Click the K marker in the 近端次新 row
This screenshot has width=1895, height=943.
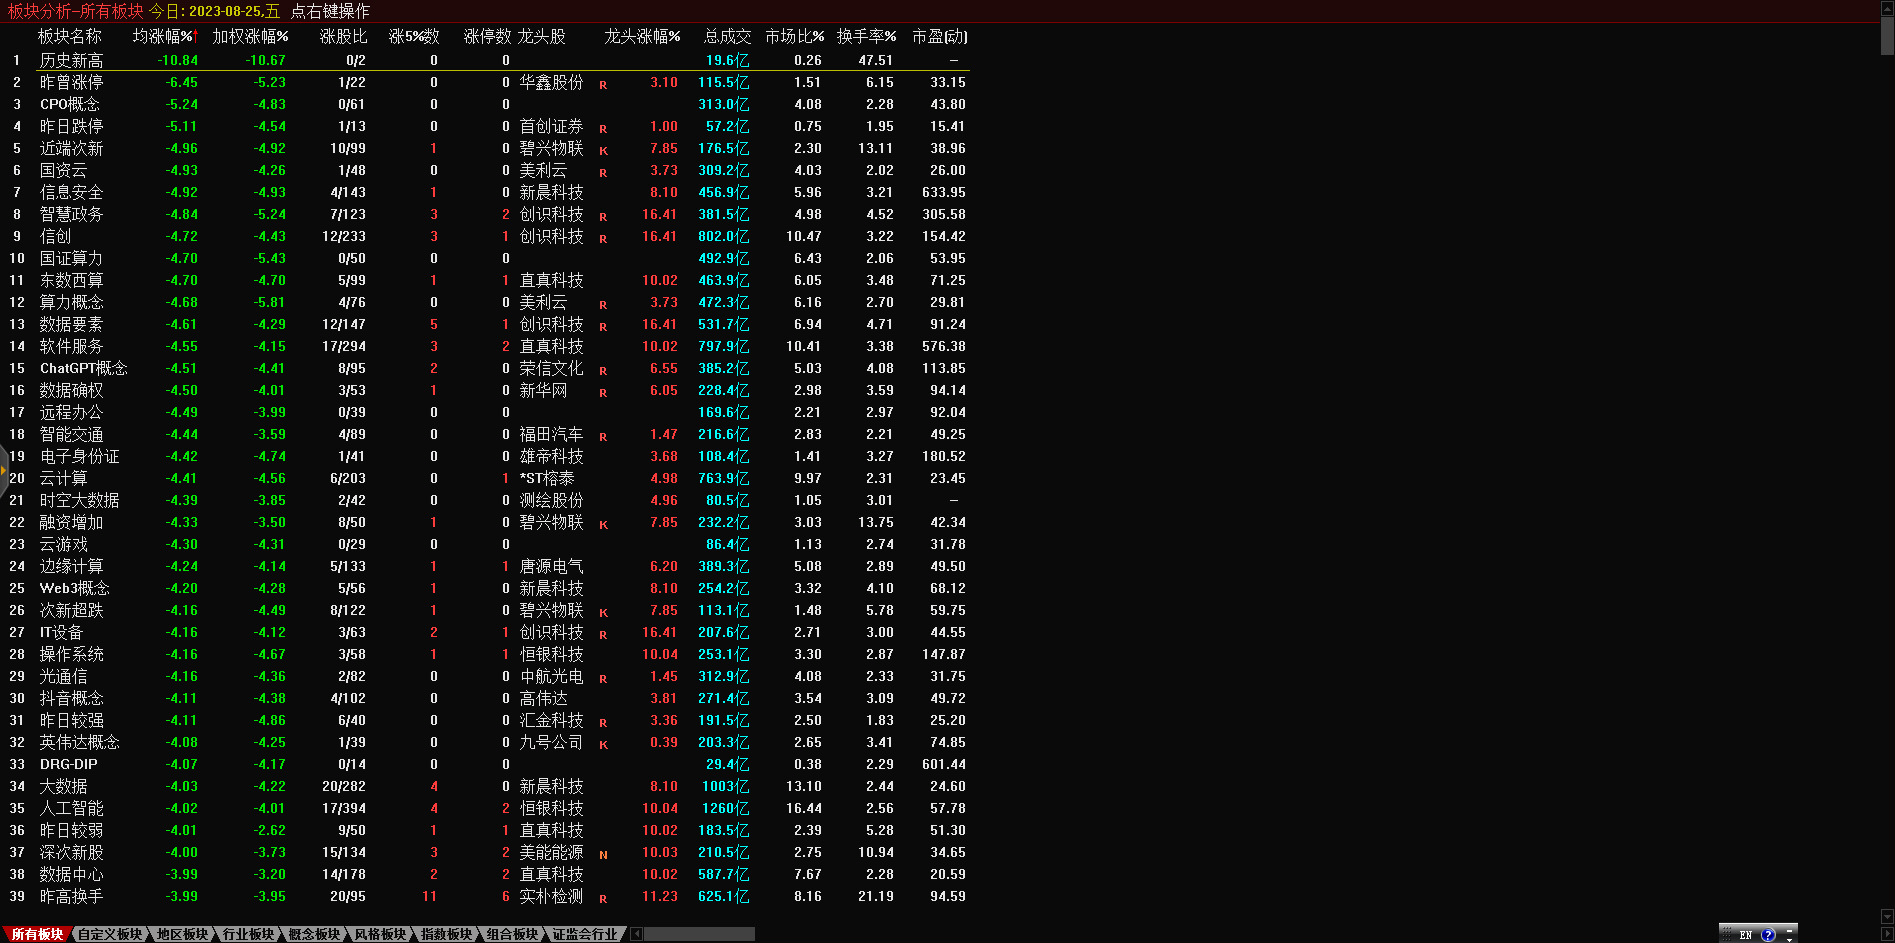point(603,151)
